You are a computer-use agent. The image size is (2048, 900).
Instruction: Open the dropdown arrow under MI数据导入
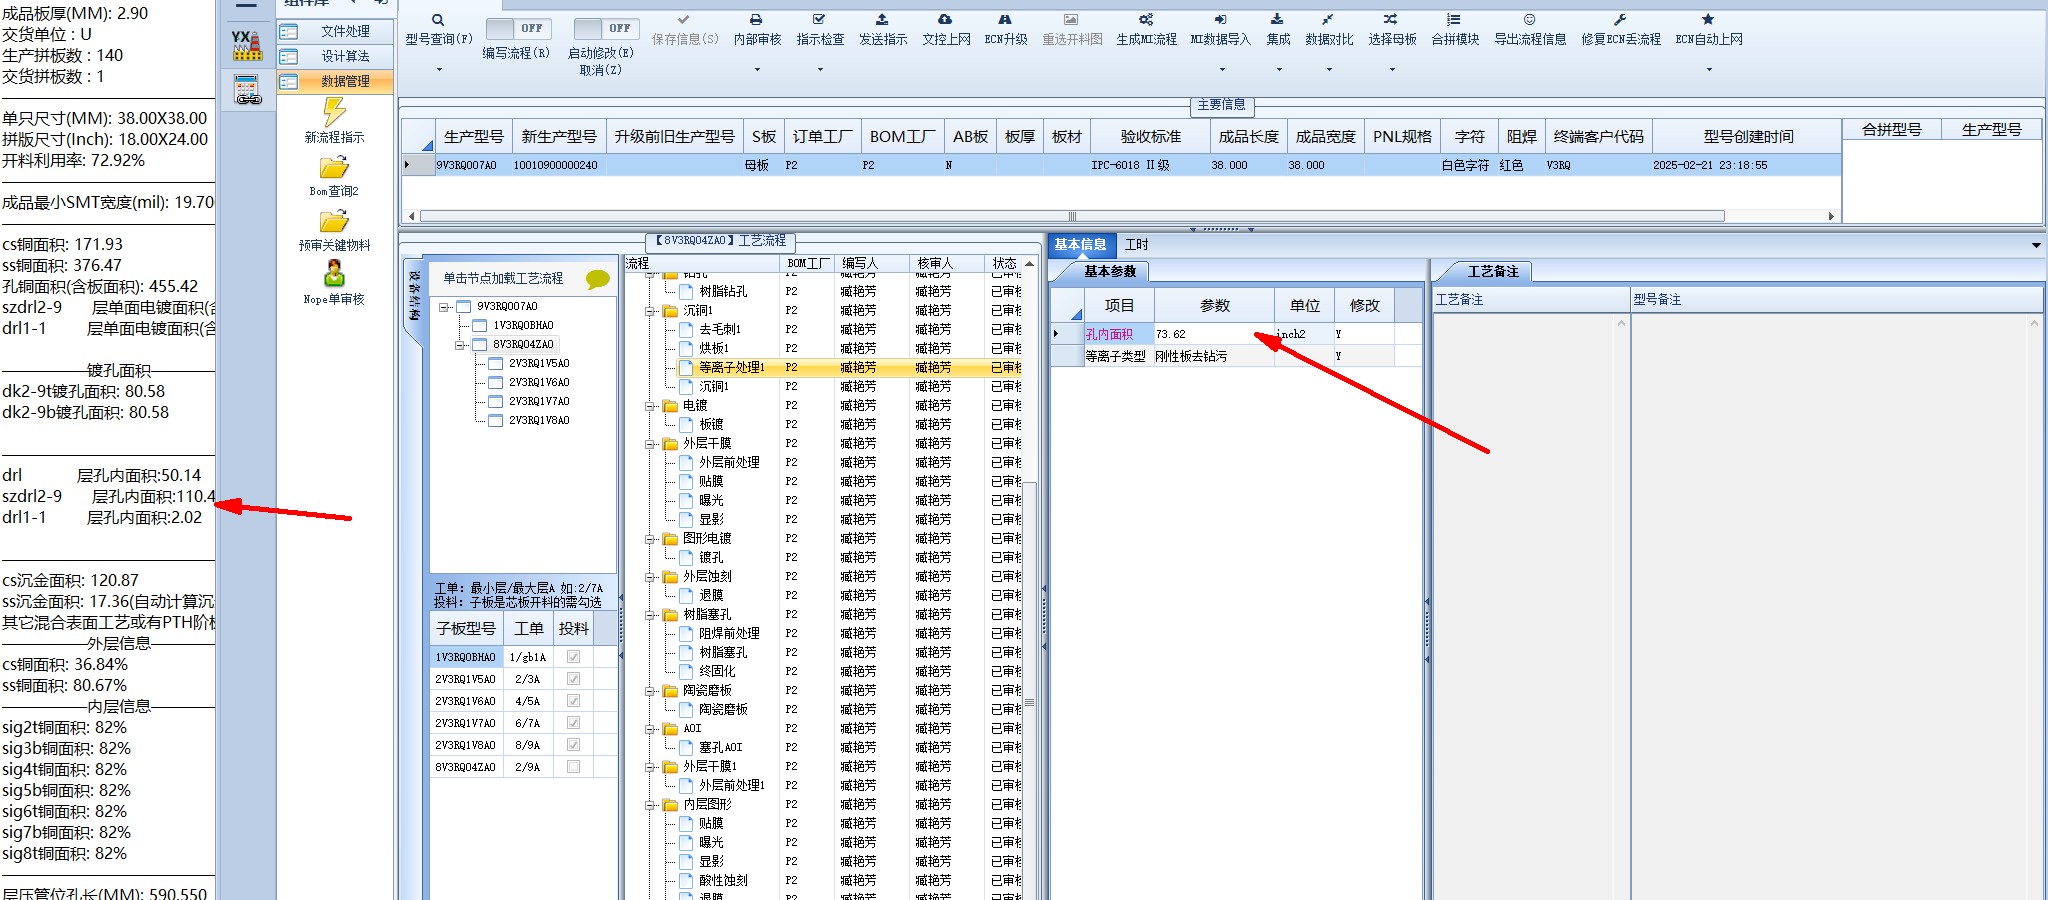click(1220, 70)
